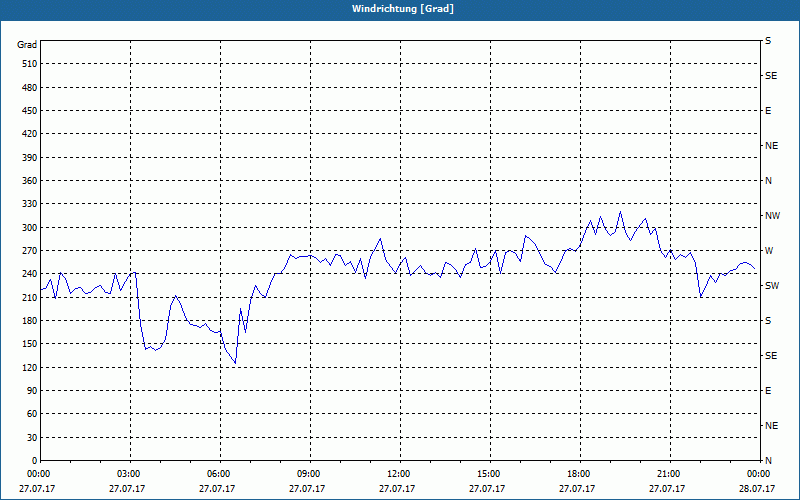
Task: Select the 150 axis value
Action: tap(30, 344)
